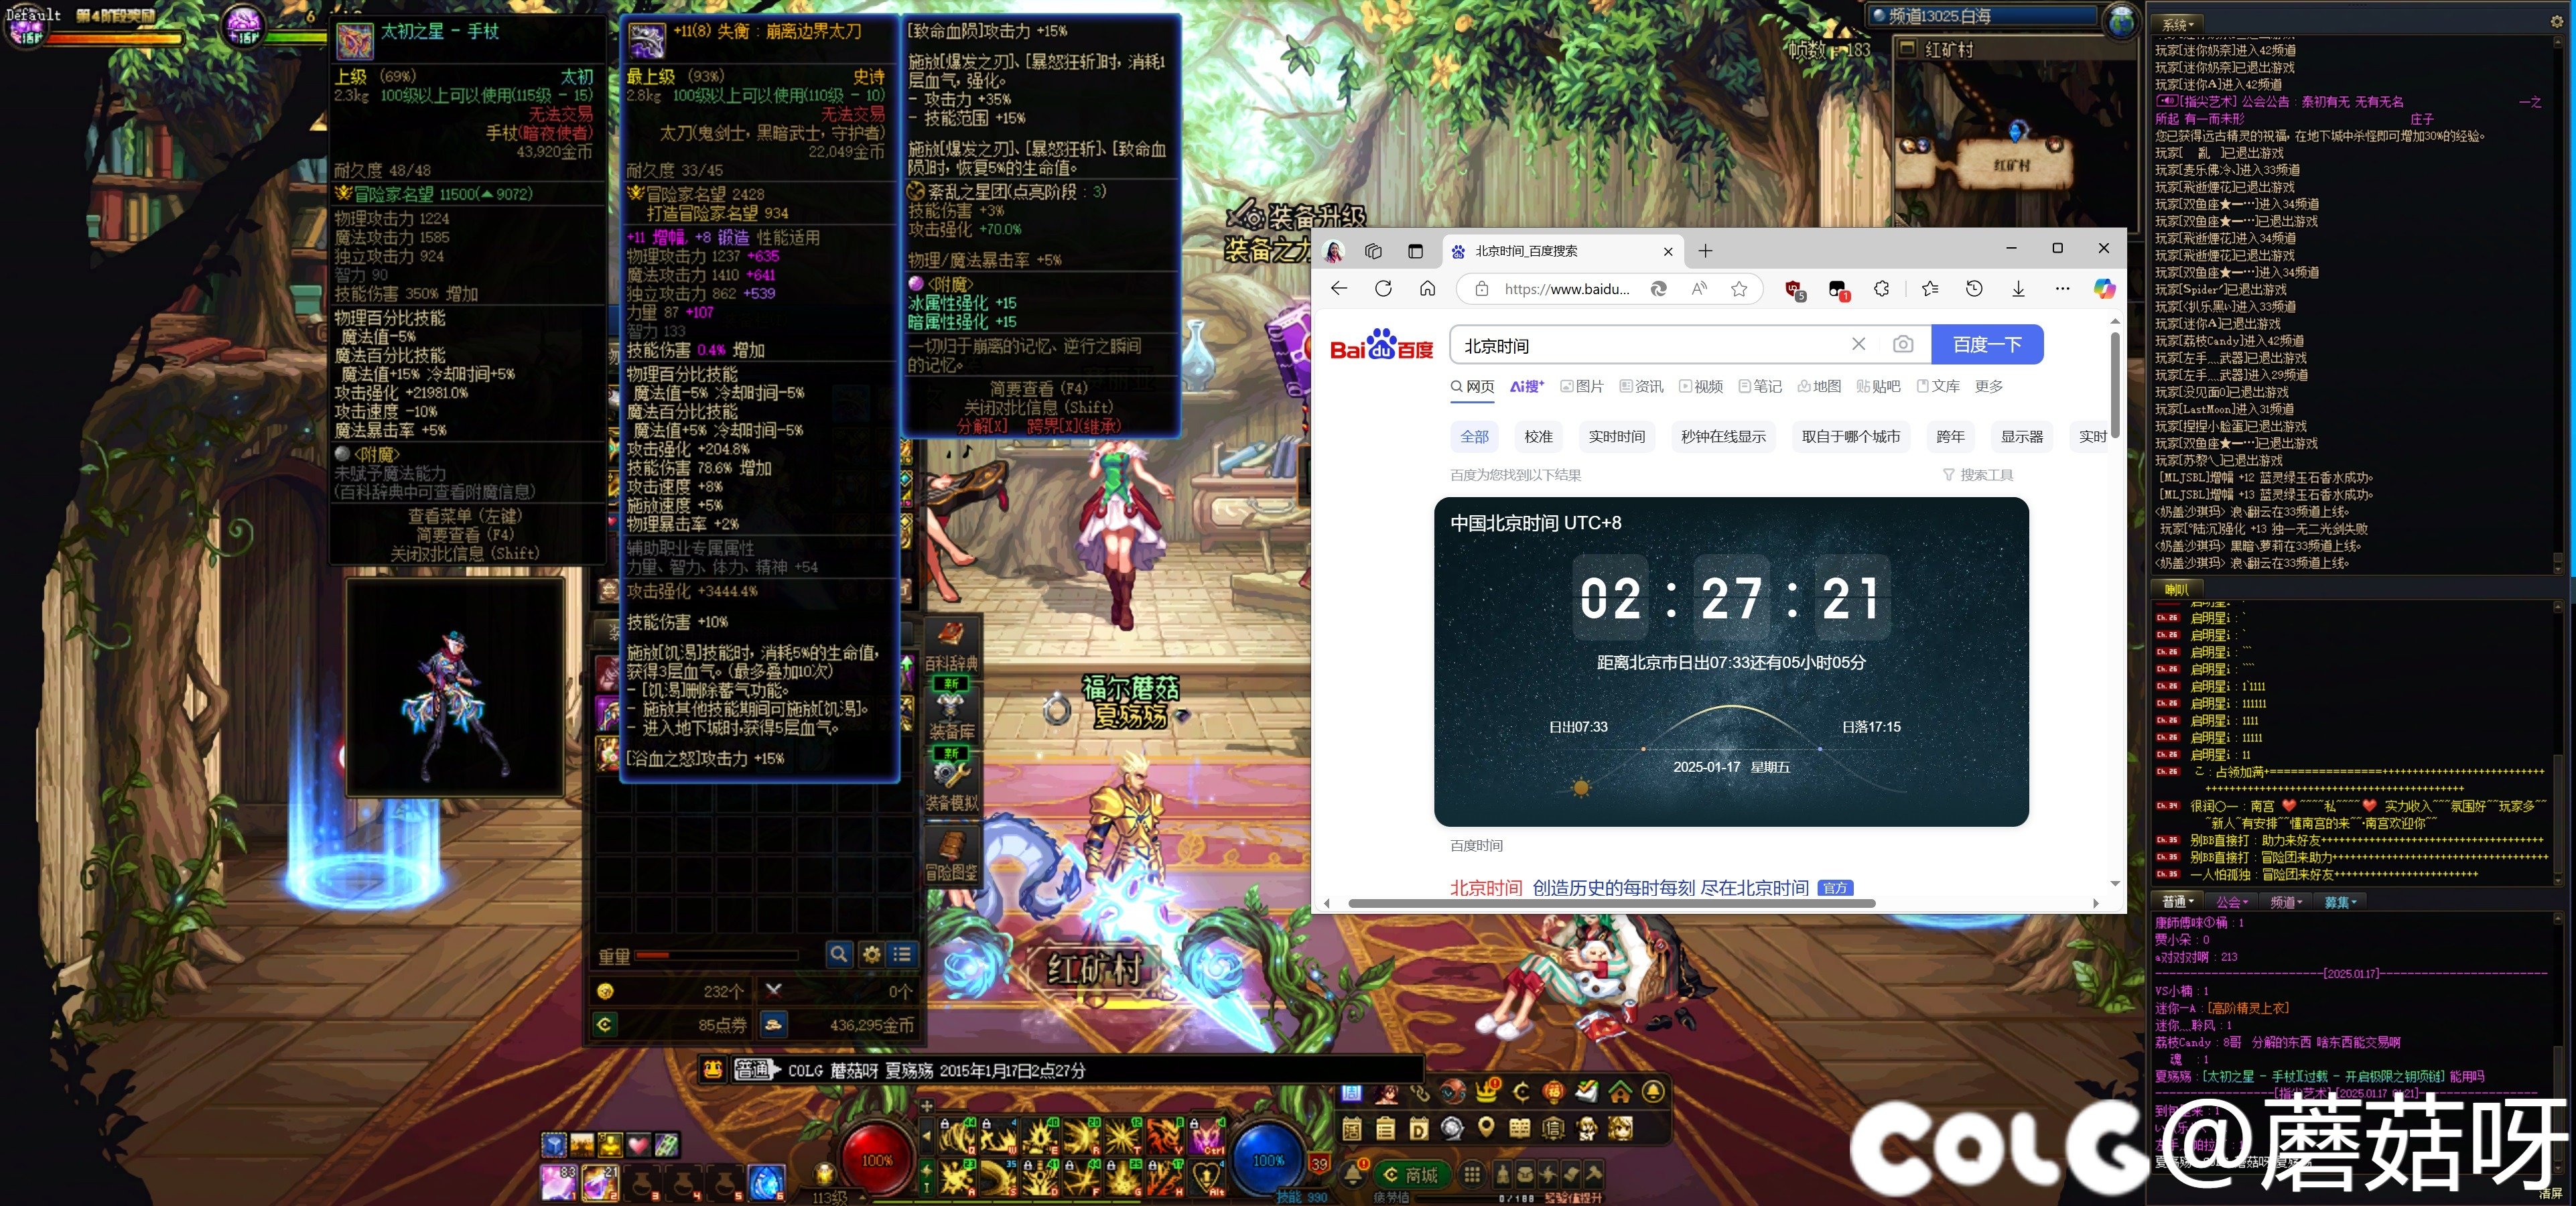Switch to the 图片 search tab
Viewport: 2576px width, 1206px height.
(1582, 387)
